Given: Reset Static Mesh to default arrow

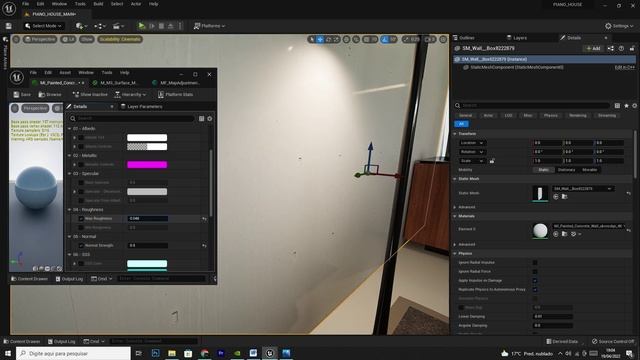Looking at the screenshot, I should tap(629, 193).
